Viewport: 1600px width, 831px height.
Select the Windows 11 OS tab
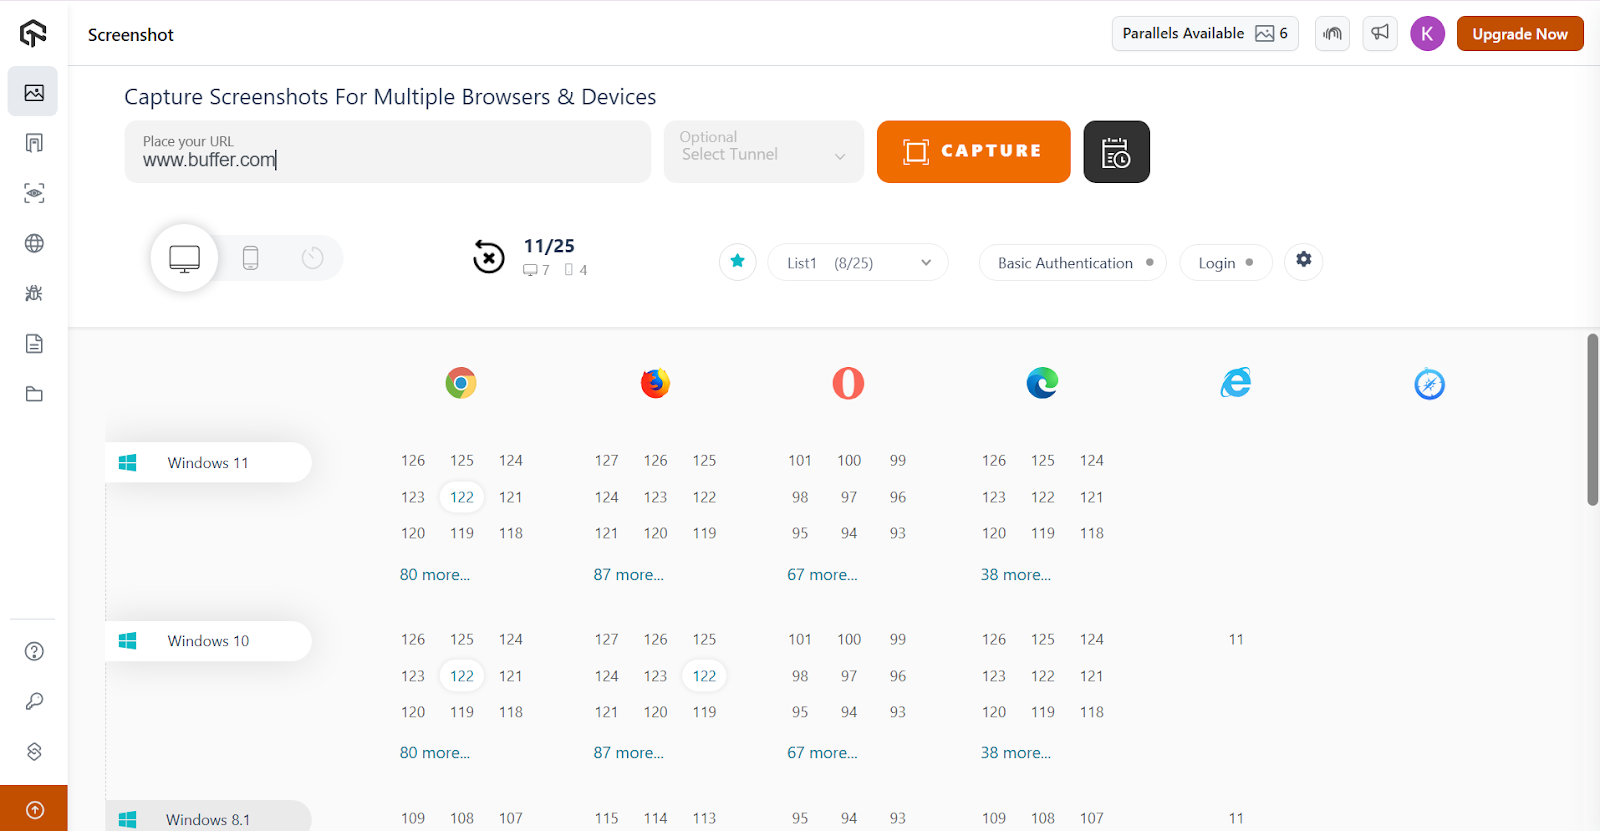coord(208,463)
